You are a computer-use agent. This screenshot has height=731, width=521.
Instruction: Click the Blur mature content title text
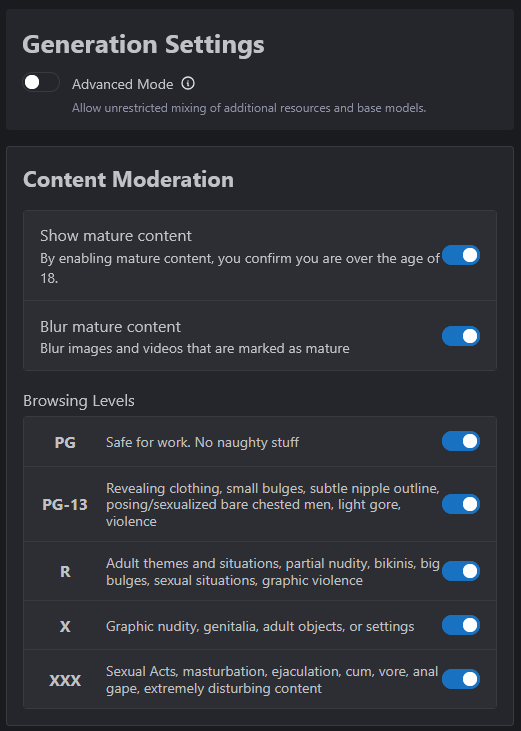(110, 327)
